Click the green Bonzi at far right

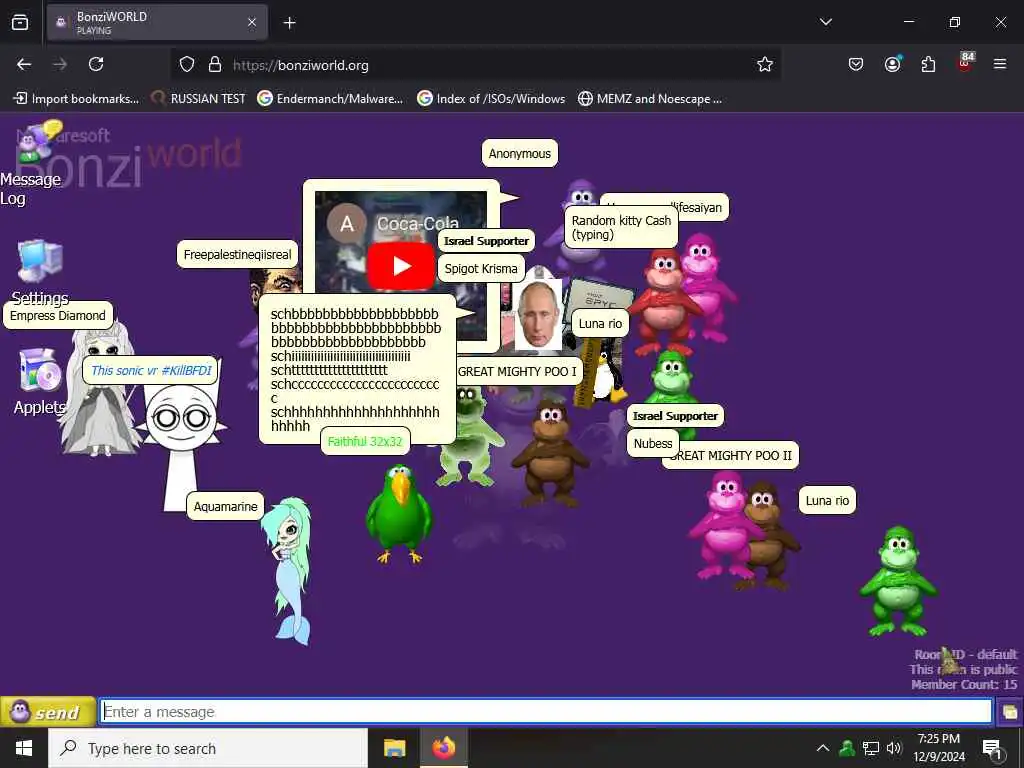point(899,581)
